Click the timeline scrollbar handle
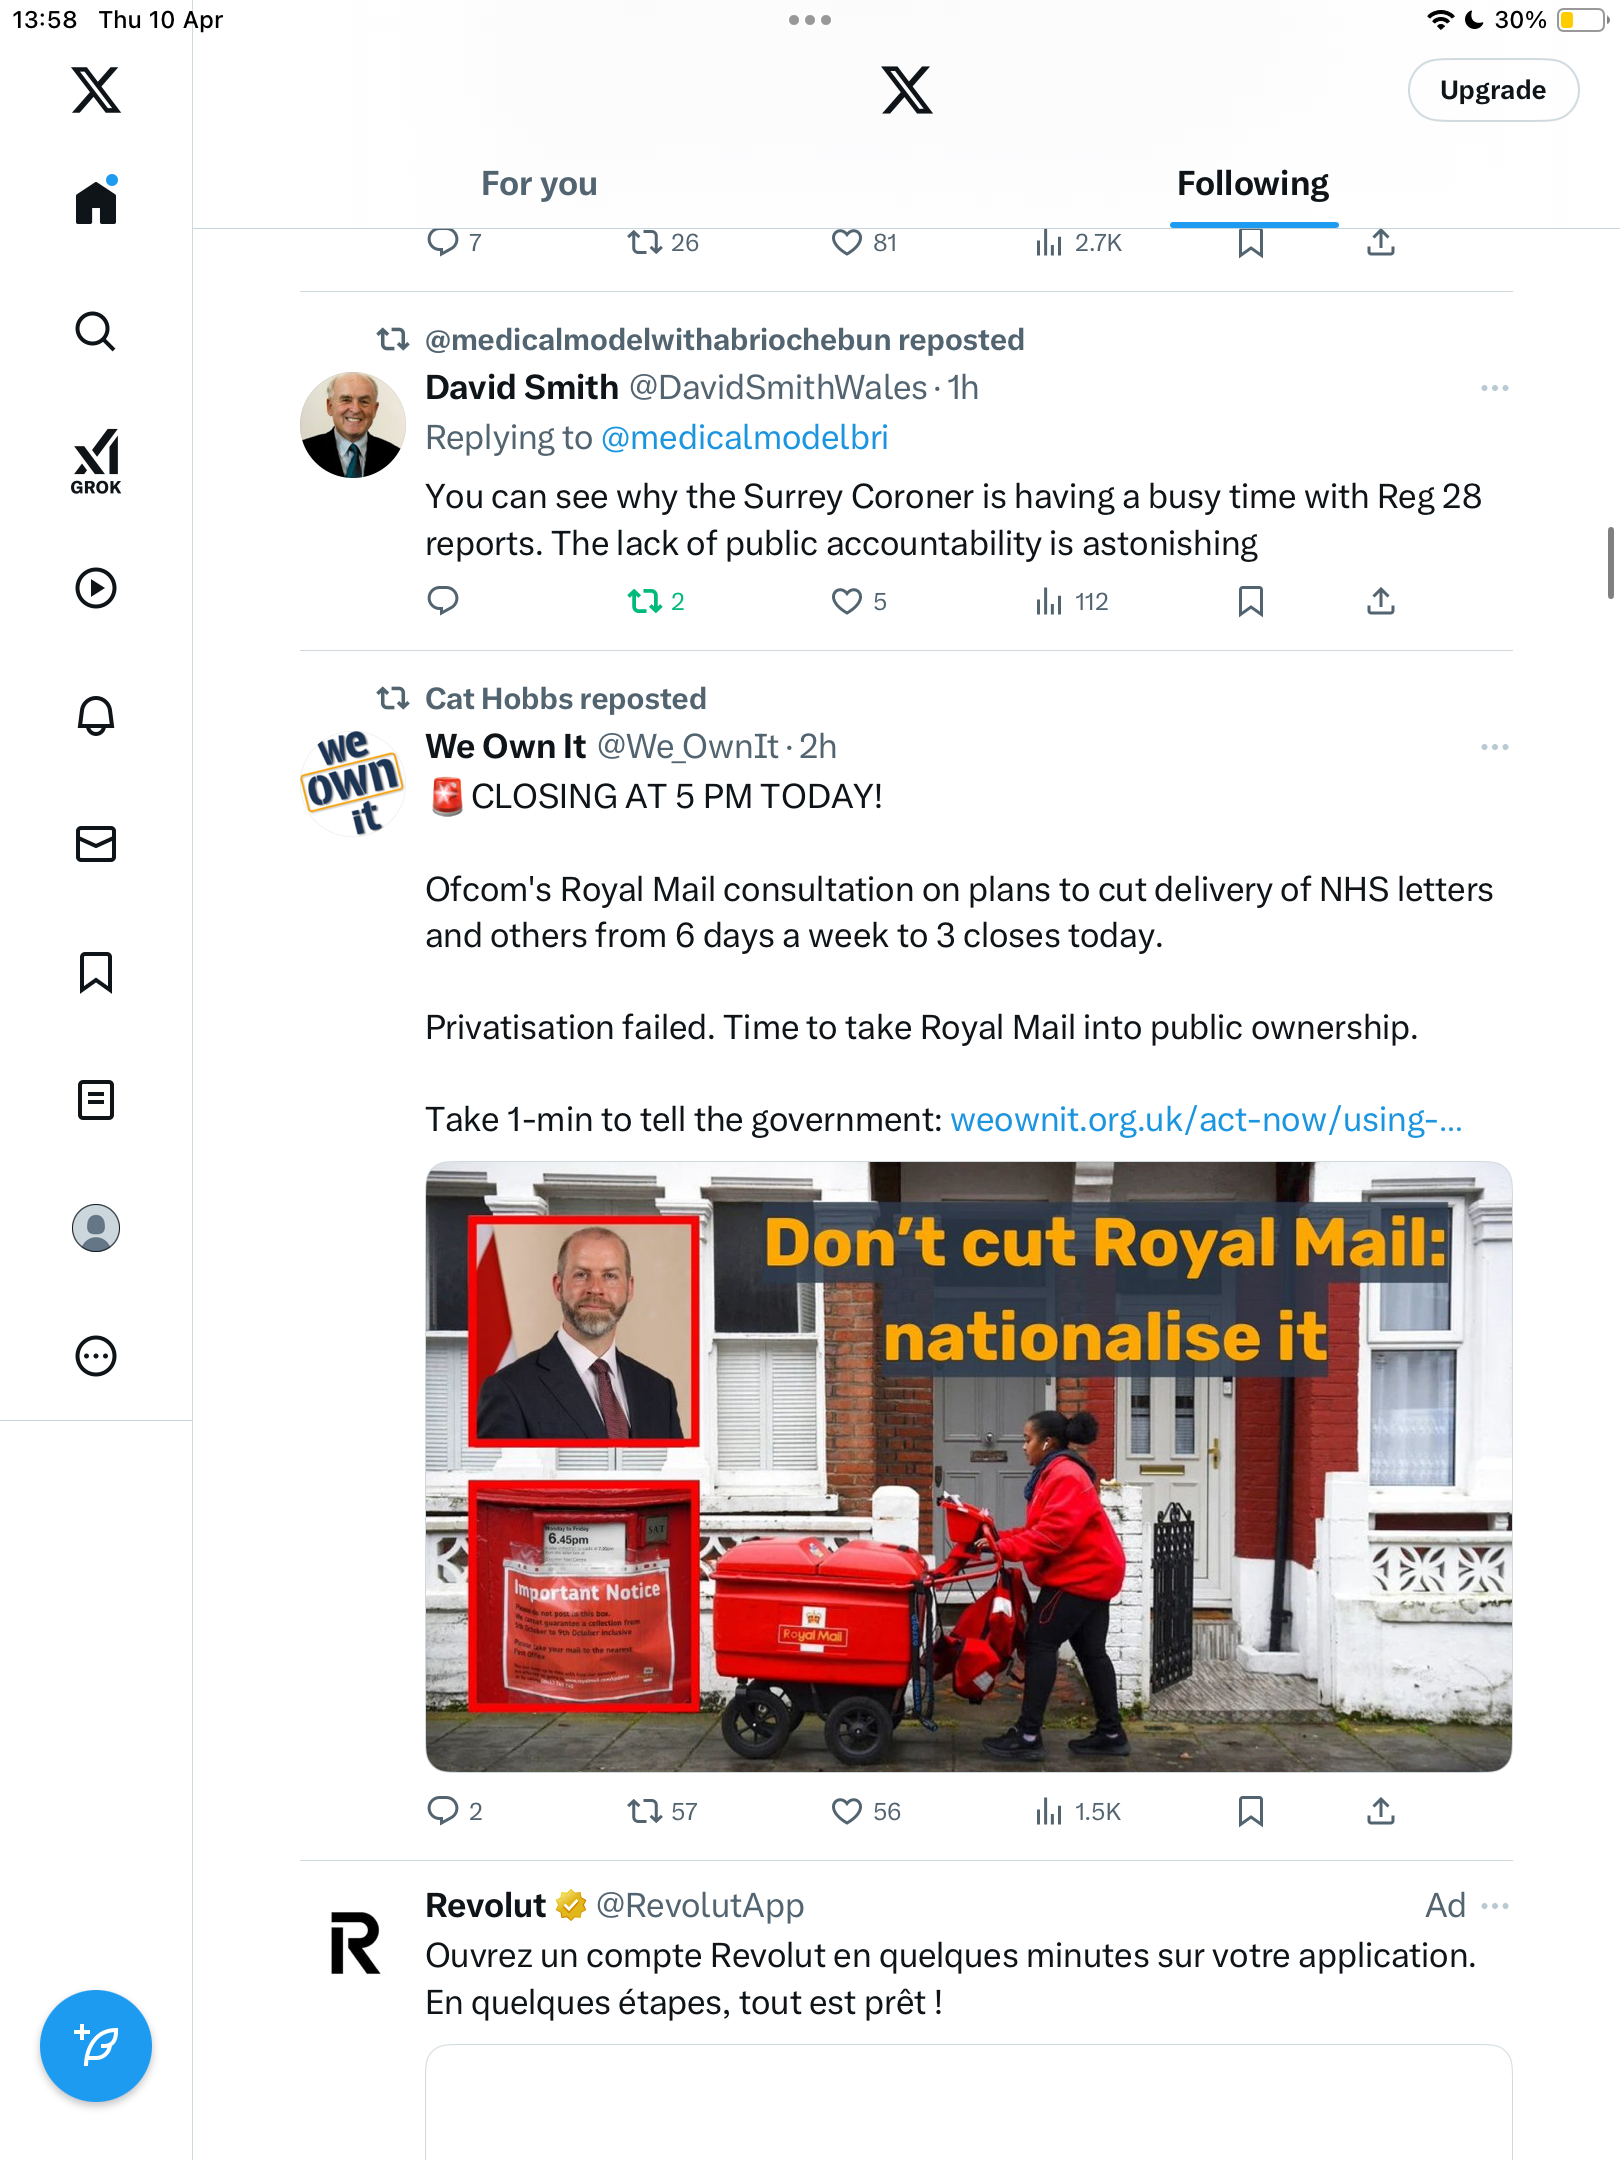Screen dimensions: 1620x2160 pyautogui.click(x=1610, y=563)
